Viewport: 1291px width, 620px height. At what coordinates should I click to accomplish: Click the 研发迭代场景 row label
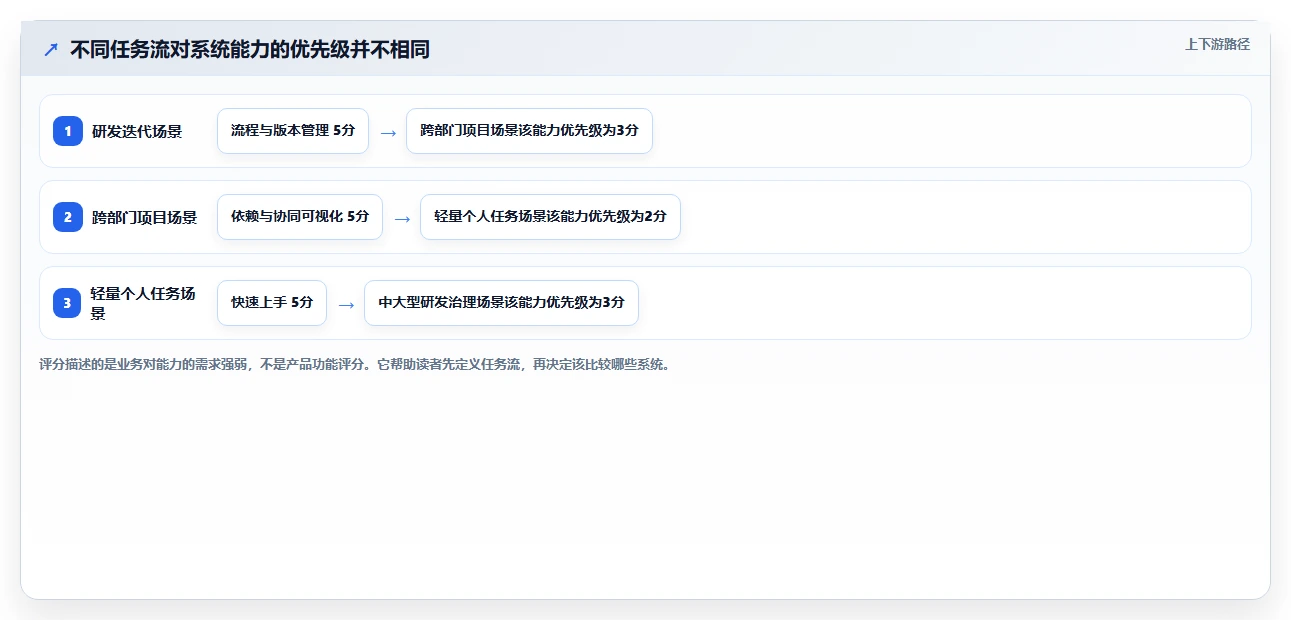coord(137,131)
